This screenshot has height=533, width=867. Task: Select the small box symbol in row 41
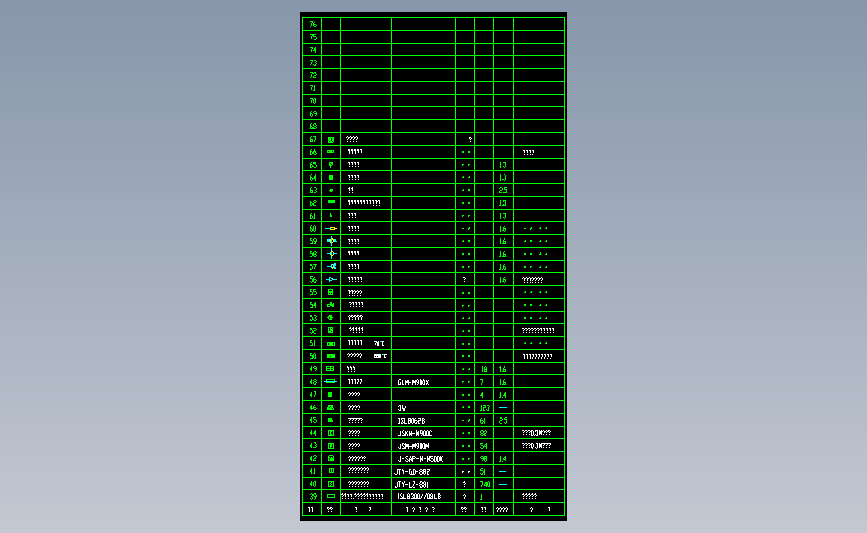coord(331,471)
